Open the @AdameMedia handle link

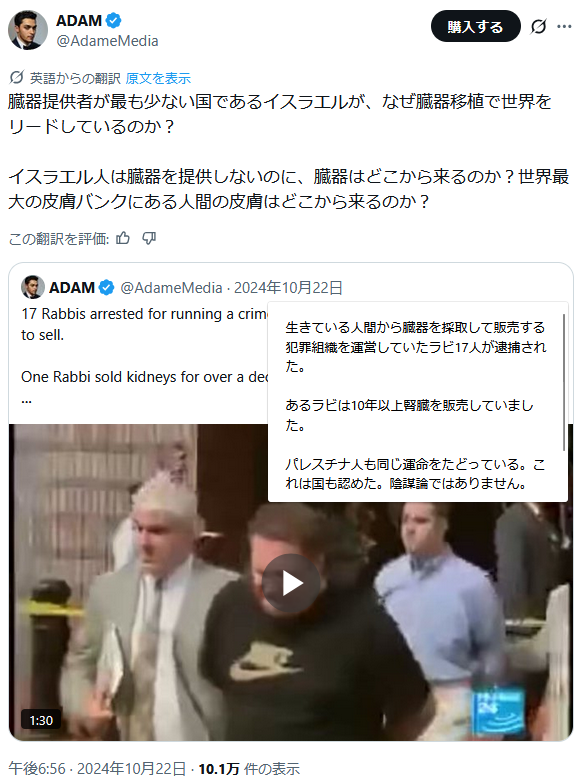108,41
